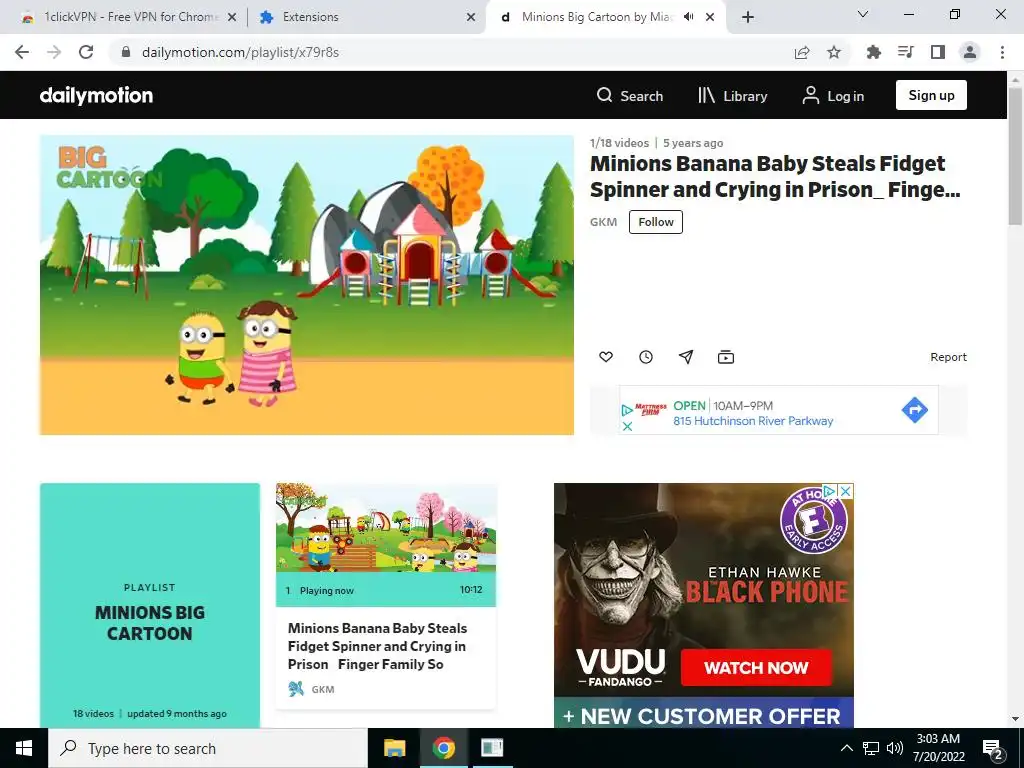Viewport: 1024px width, 768px height.
Task: Click GKM avatar in playlist card
Action: coord(296,689)
